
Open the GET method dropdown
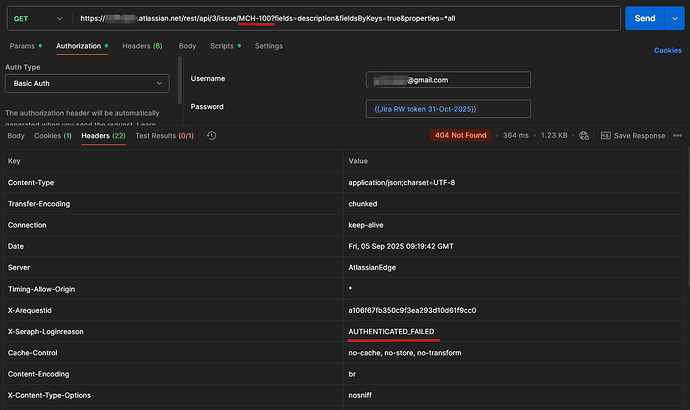point(38,18)
